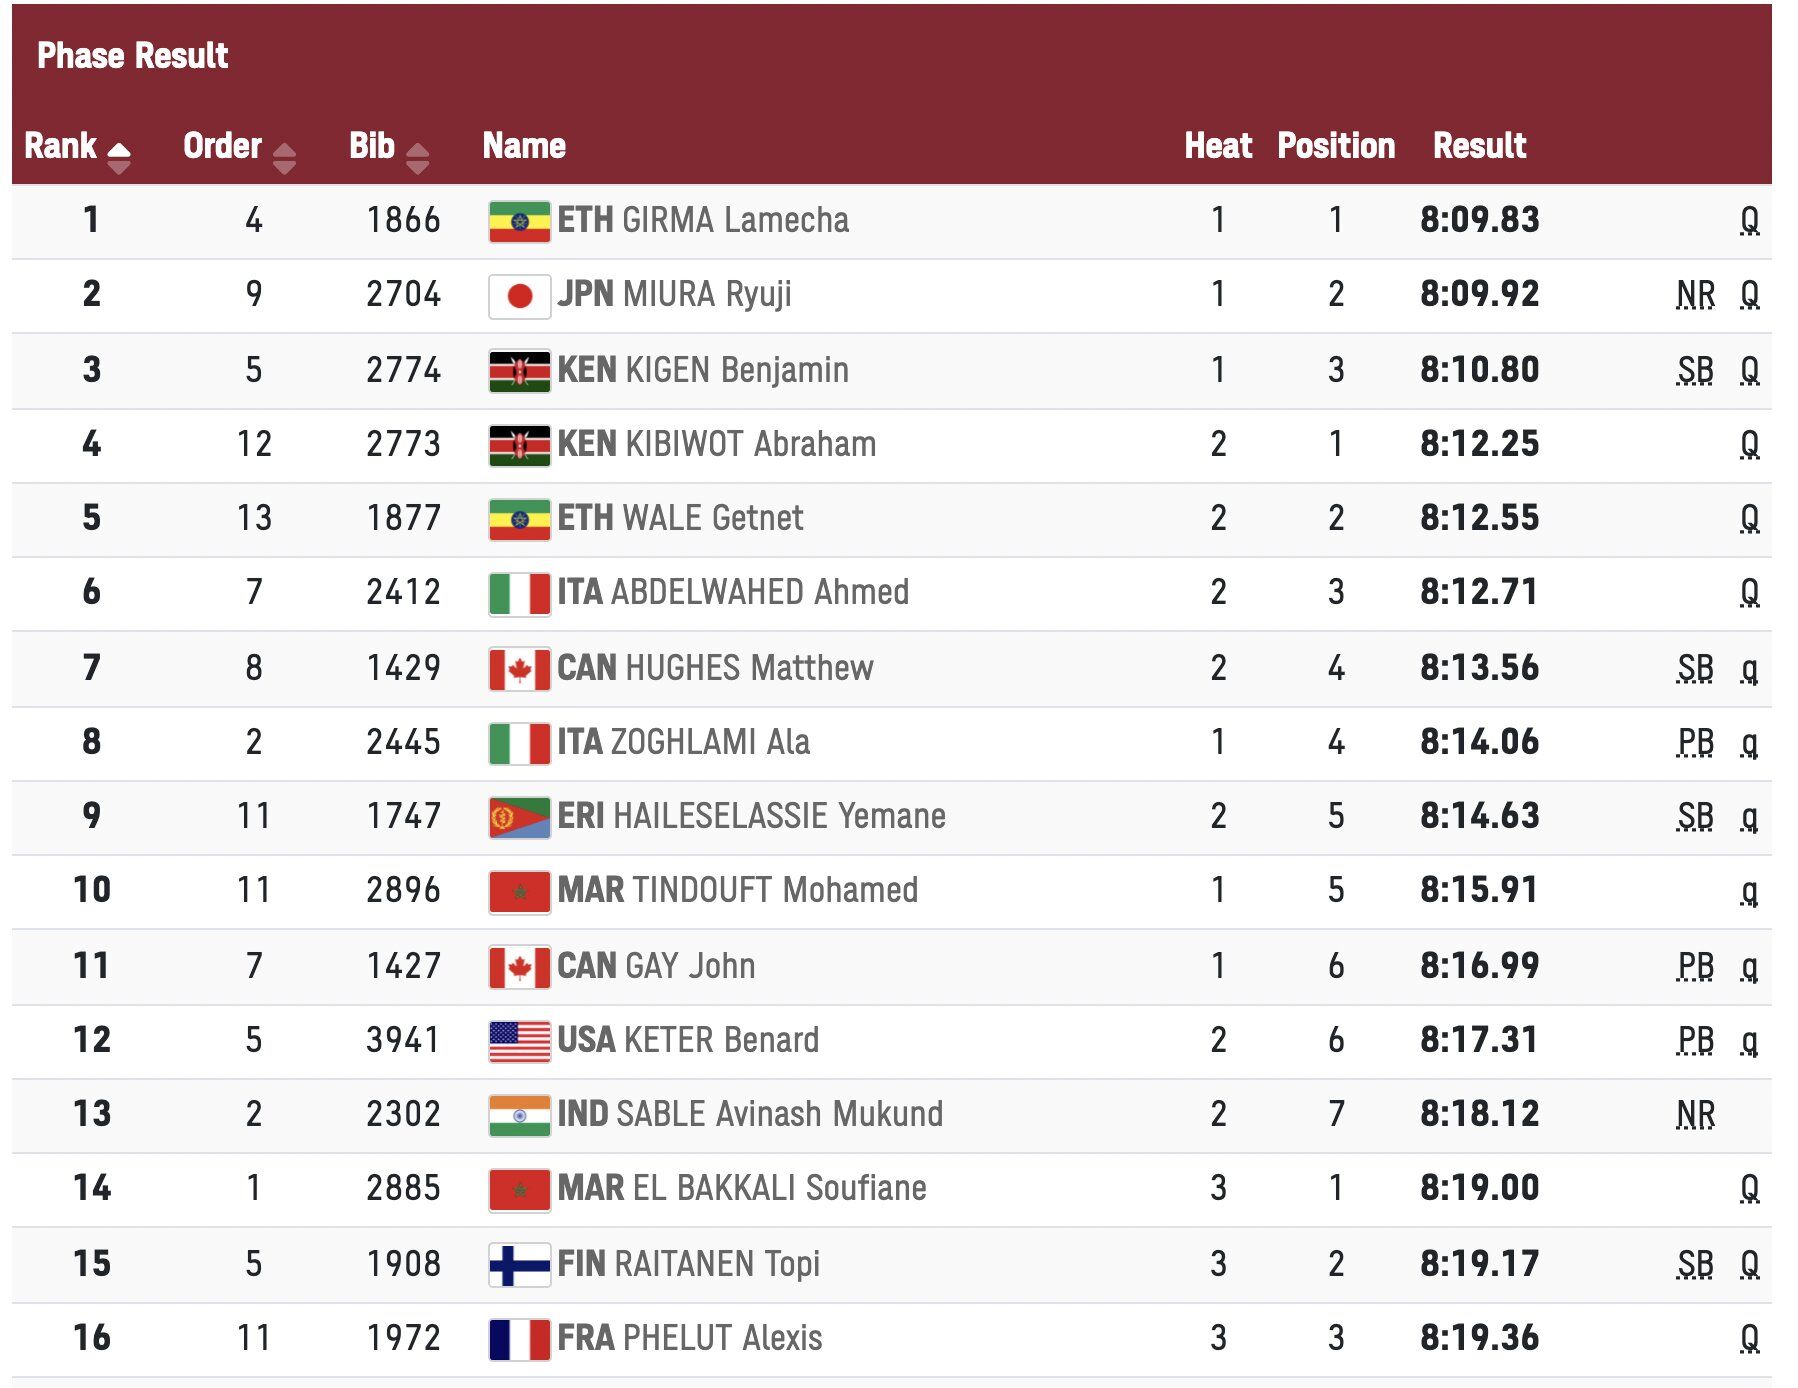The image size is (1798, 1388).
Task: Click PB abbreviation in ZOGHLAMI Ala row
Action: tap(1695, 743)
